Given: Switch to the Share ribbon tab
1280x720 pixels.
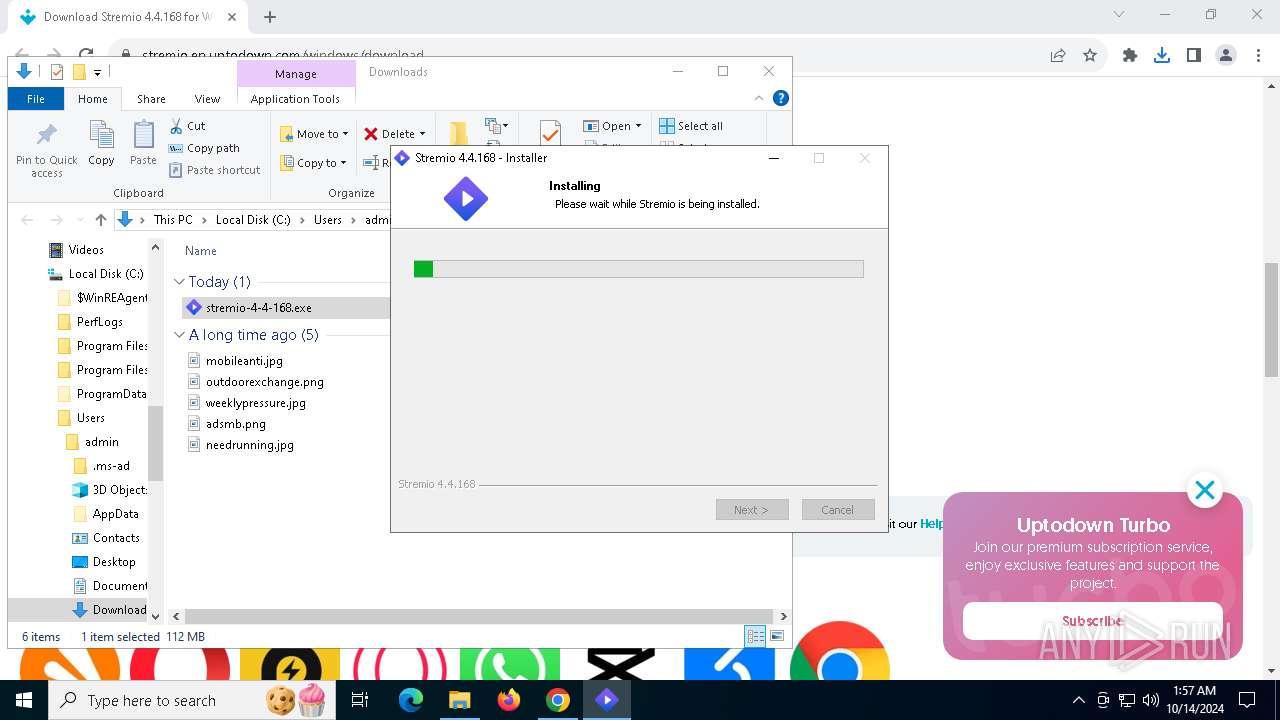Looking at the screenshot, I should tap(151, 99).
